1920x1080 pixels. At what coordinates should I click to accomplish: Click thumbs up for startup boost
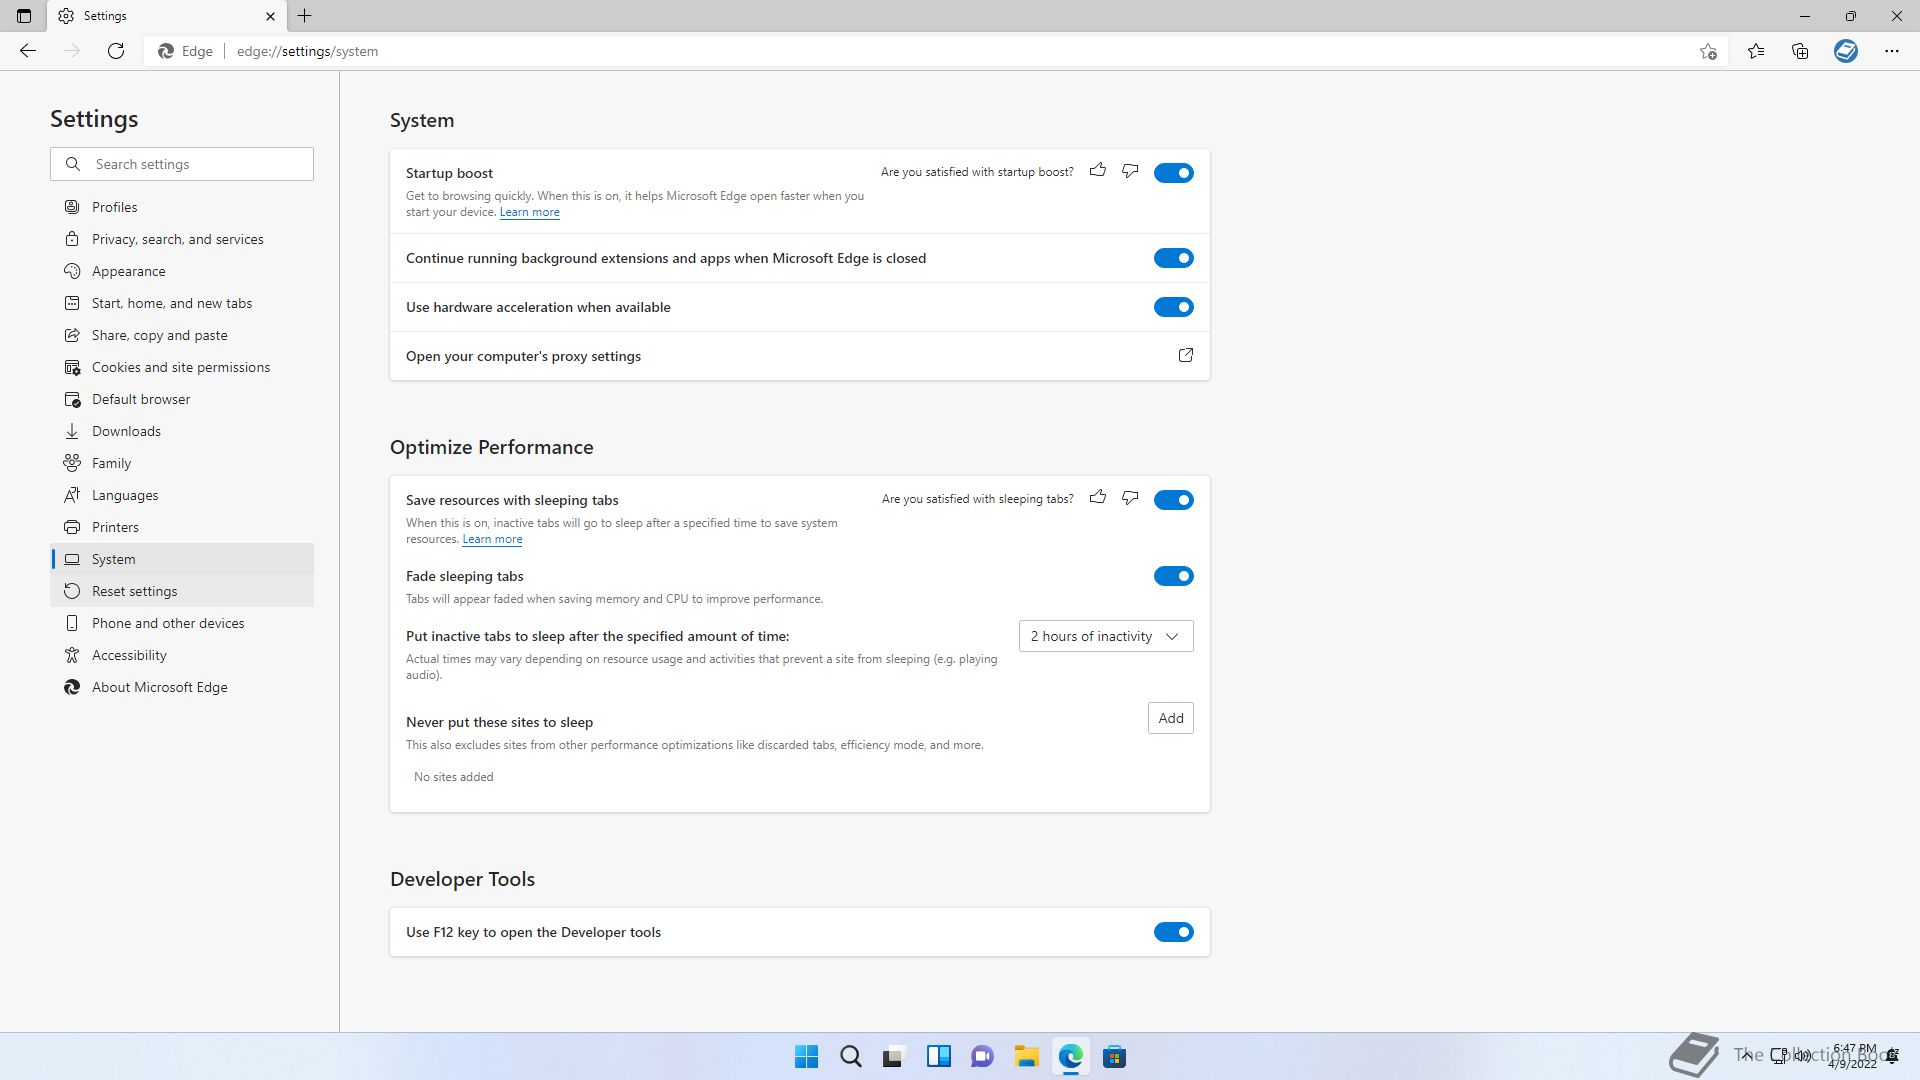click(1098, 171)
